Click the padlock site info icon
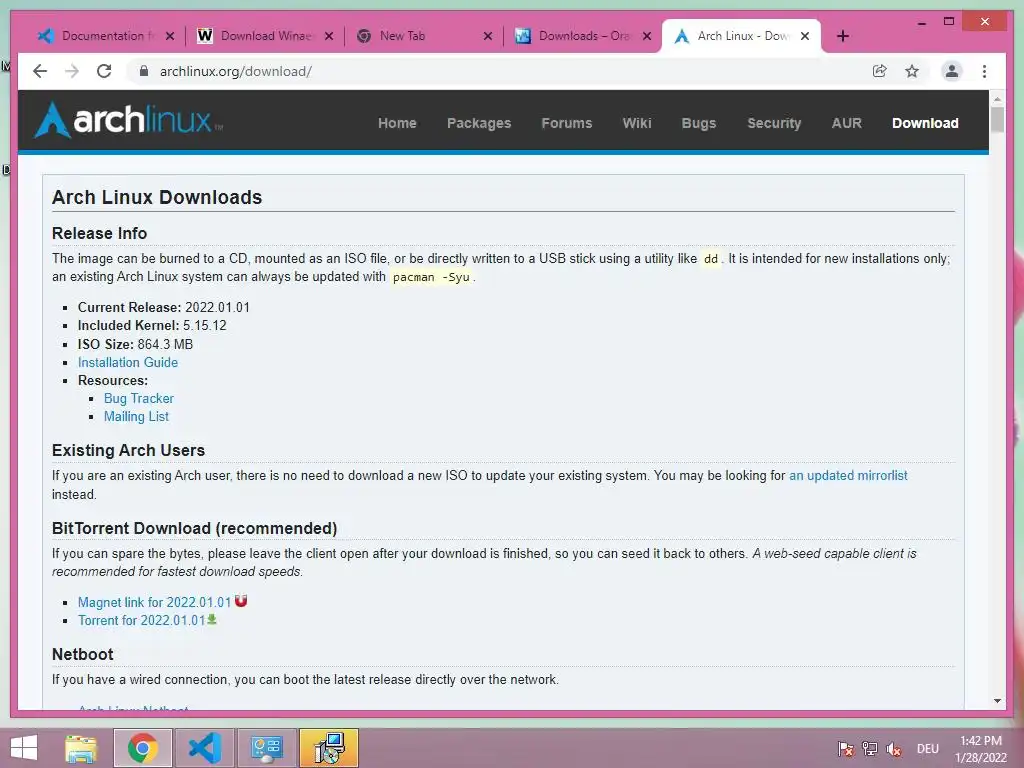The image size is (1024, 768). click(144, 71)
